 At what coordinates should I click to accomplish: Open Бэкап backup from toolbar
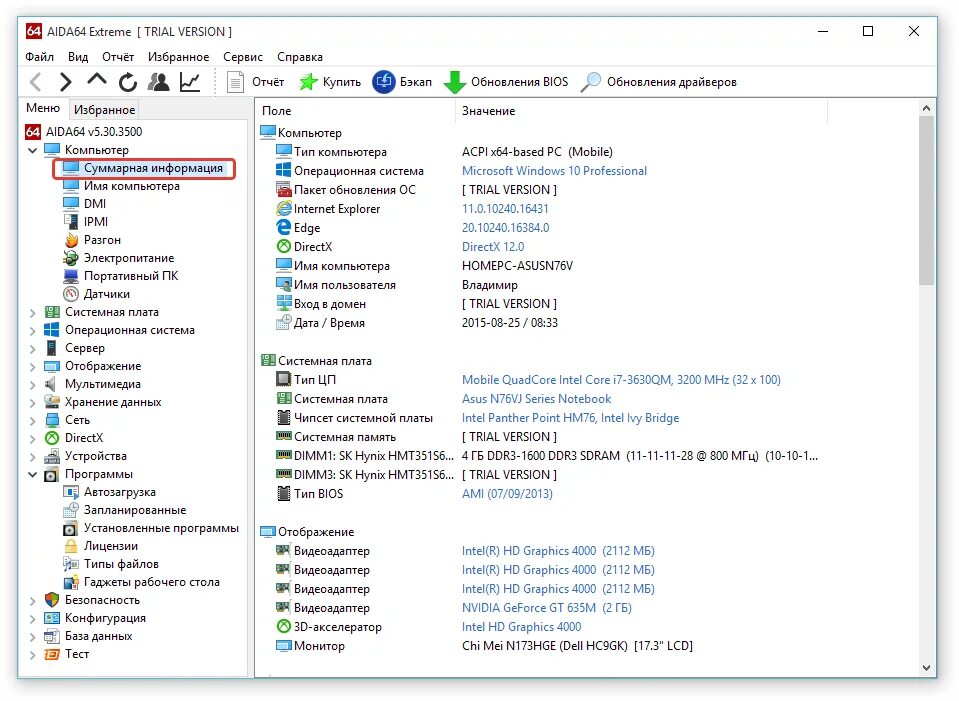click(402, 82)
